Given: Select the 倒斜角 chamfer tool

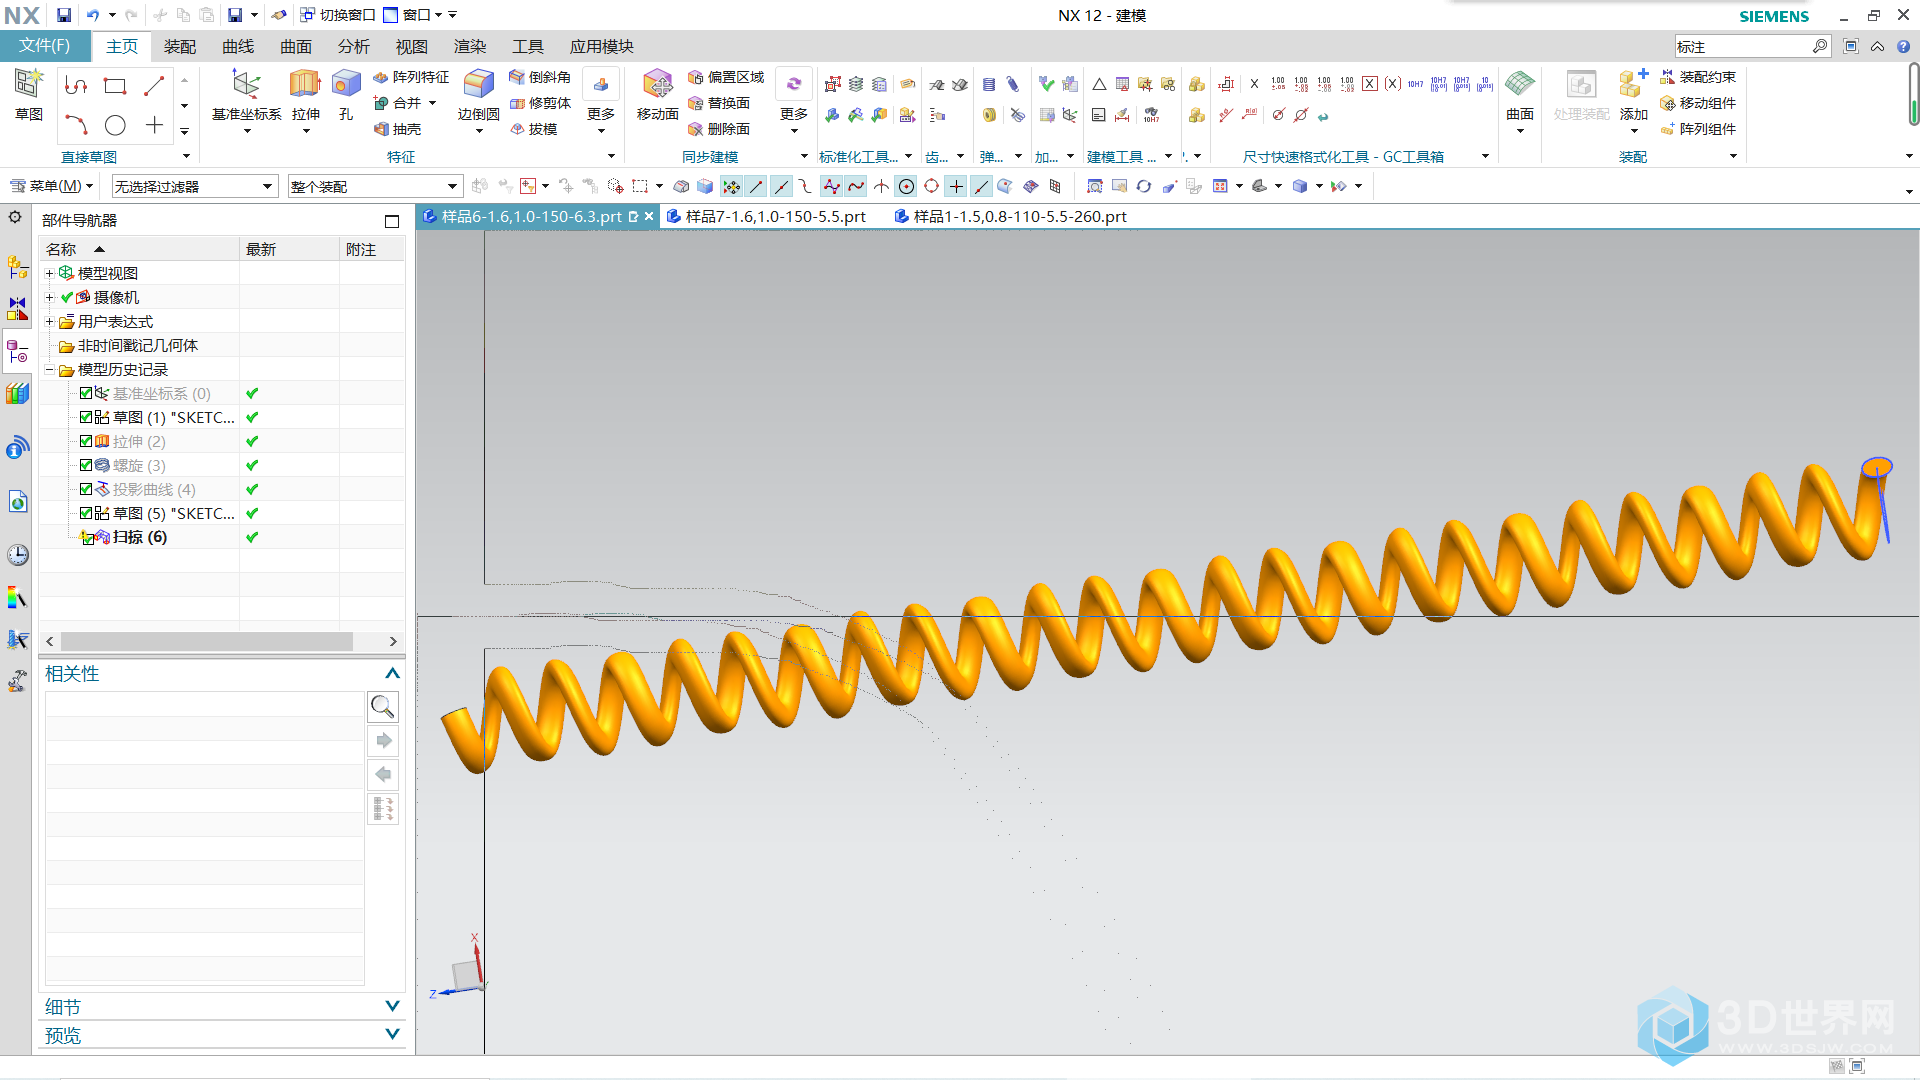Looking at the screenshot, I should tap(539, 77).
